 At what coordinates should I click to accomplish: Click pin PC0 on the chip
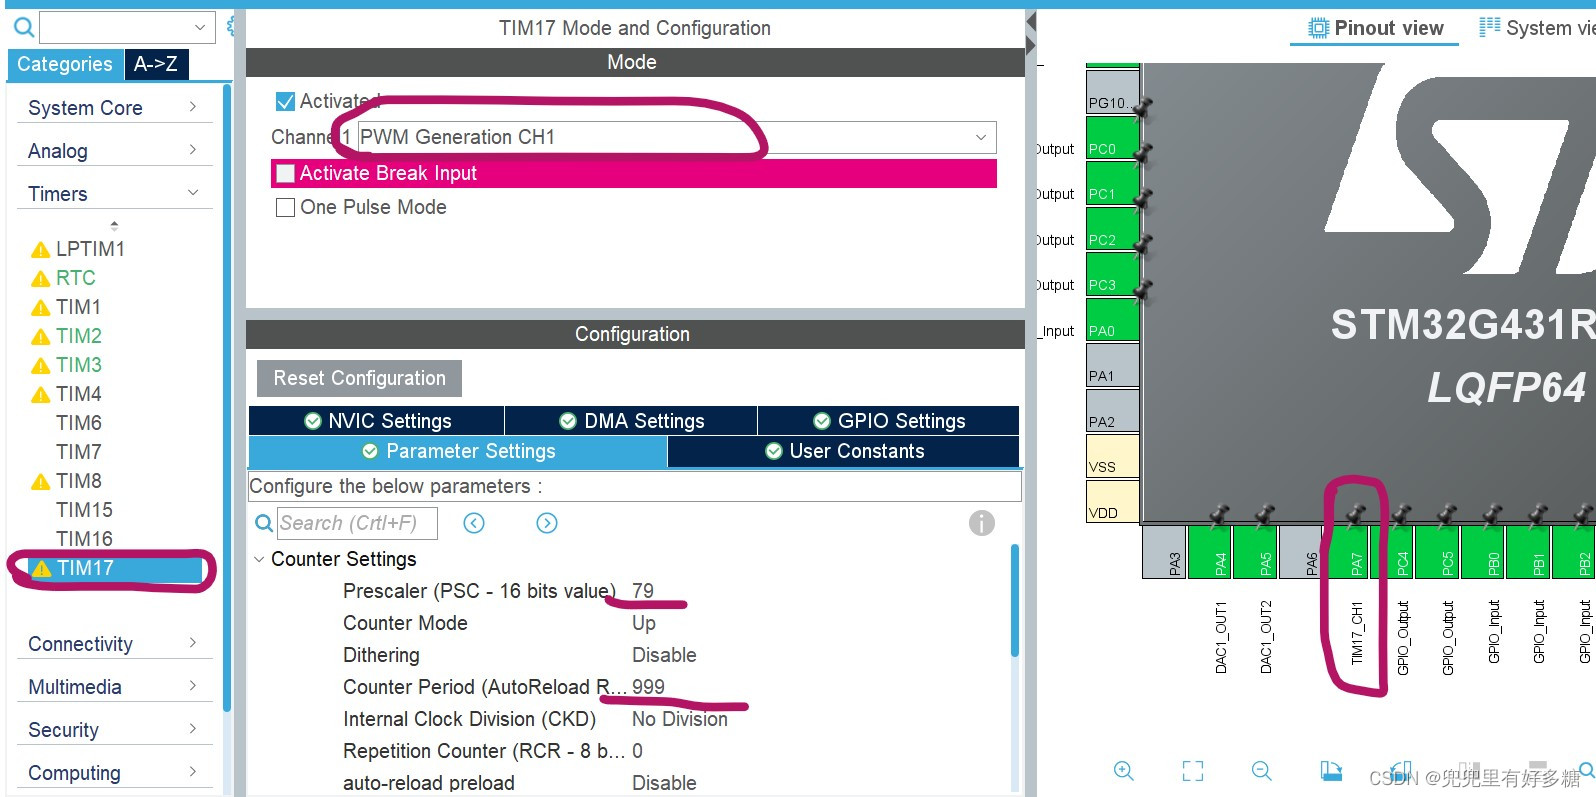tap(1113, 138)
